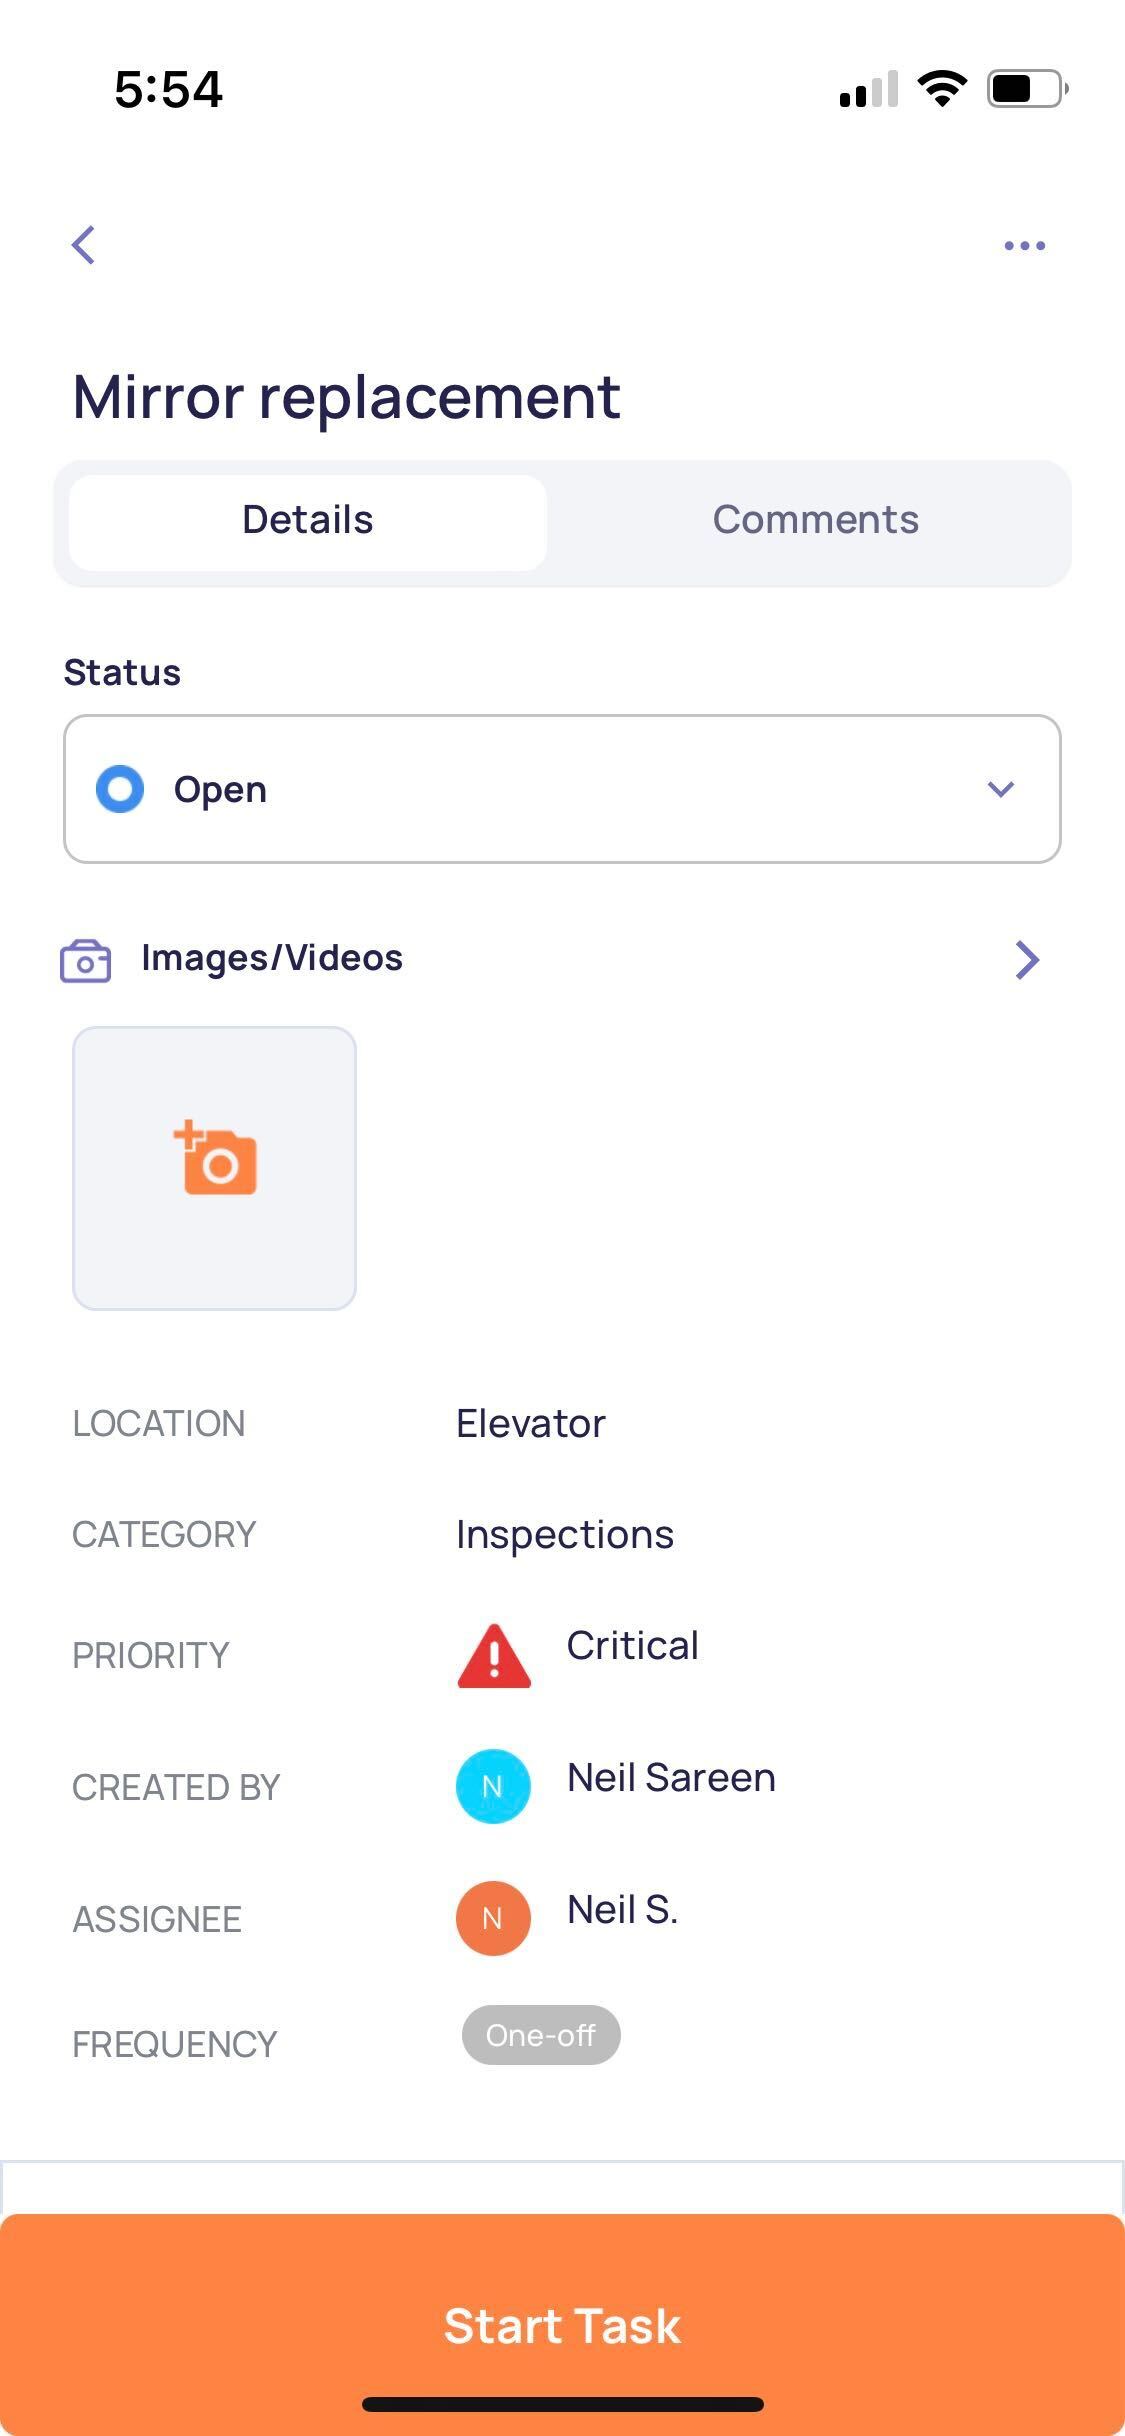Tap the orange assignee avatar for Neil S.
The image size is (1125, 2436).
tap(493, 1918)
